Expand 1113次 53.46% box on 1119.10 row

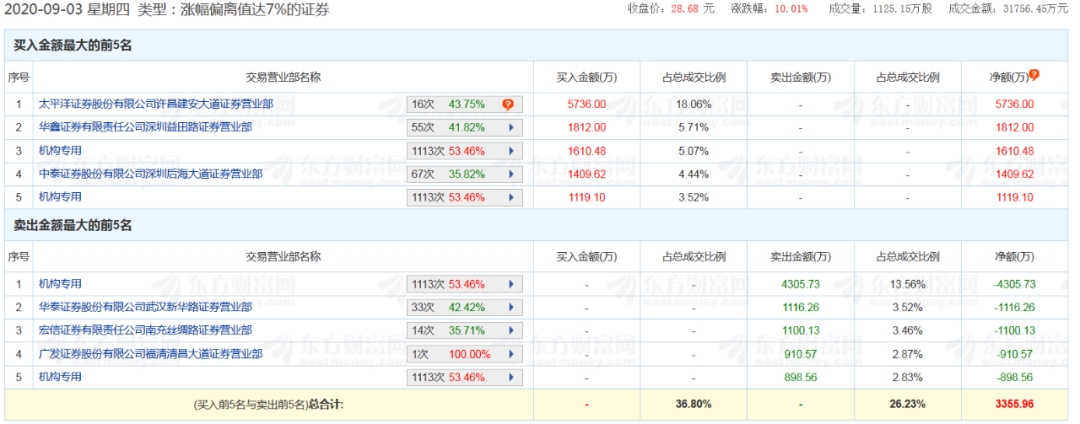pos(511,198)
